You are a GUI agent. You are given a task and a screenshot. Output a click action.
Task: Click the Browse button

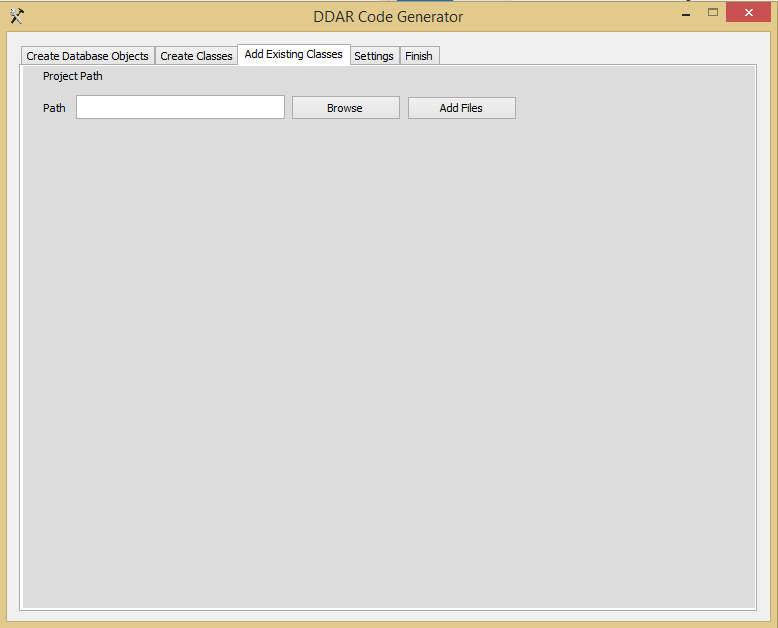(x=345, y=108)
